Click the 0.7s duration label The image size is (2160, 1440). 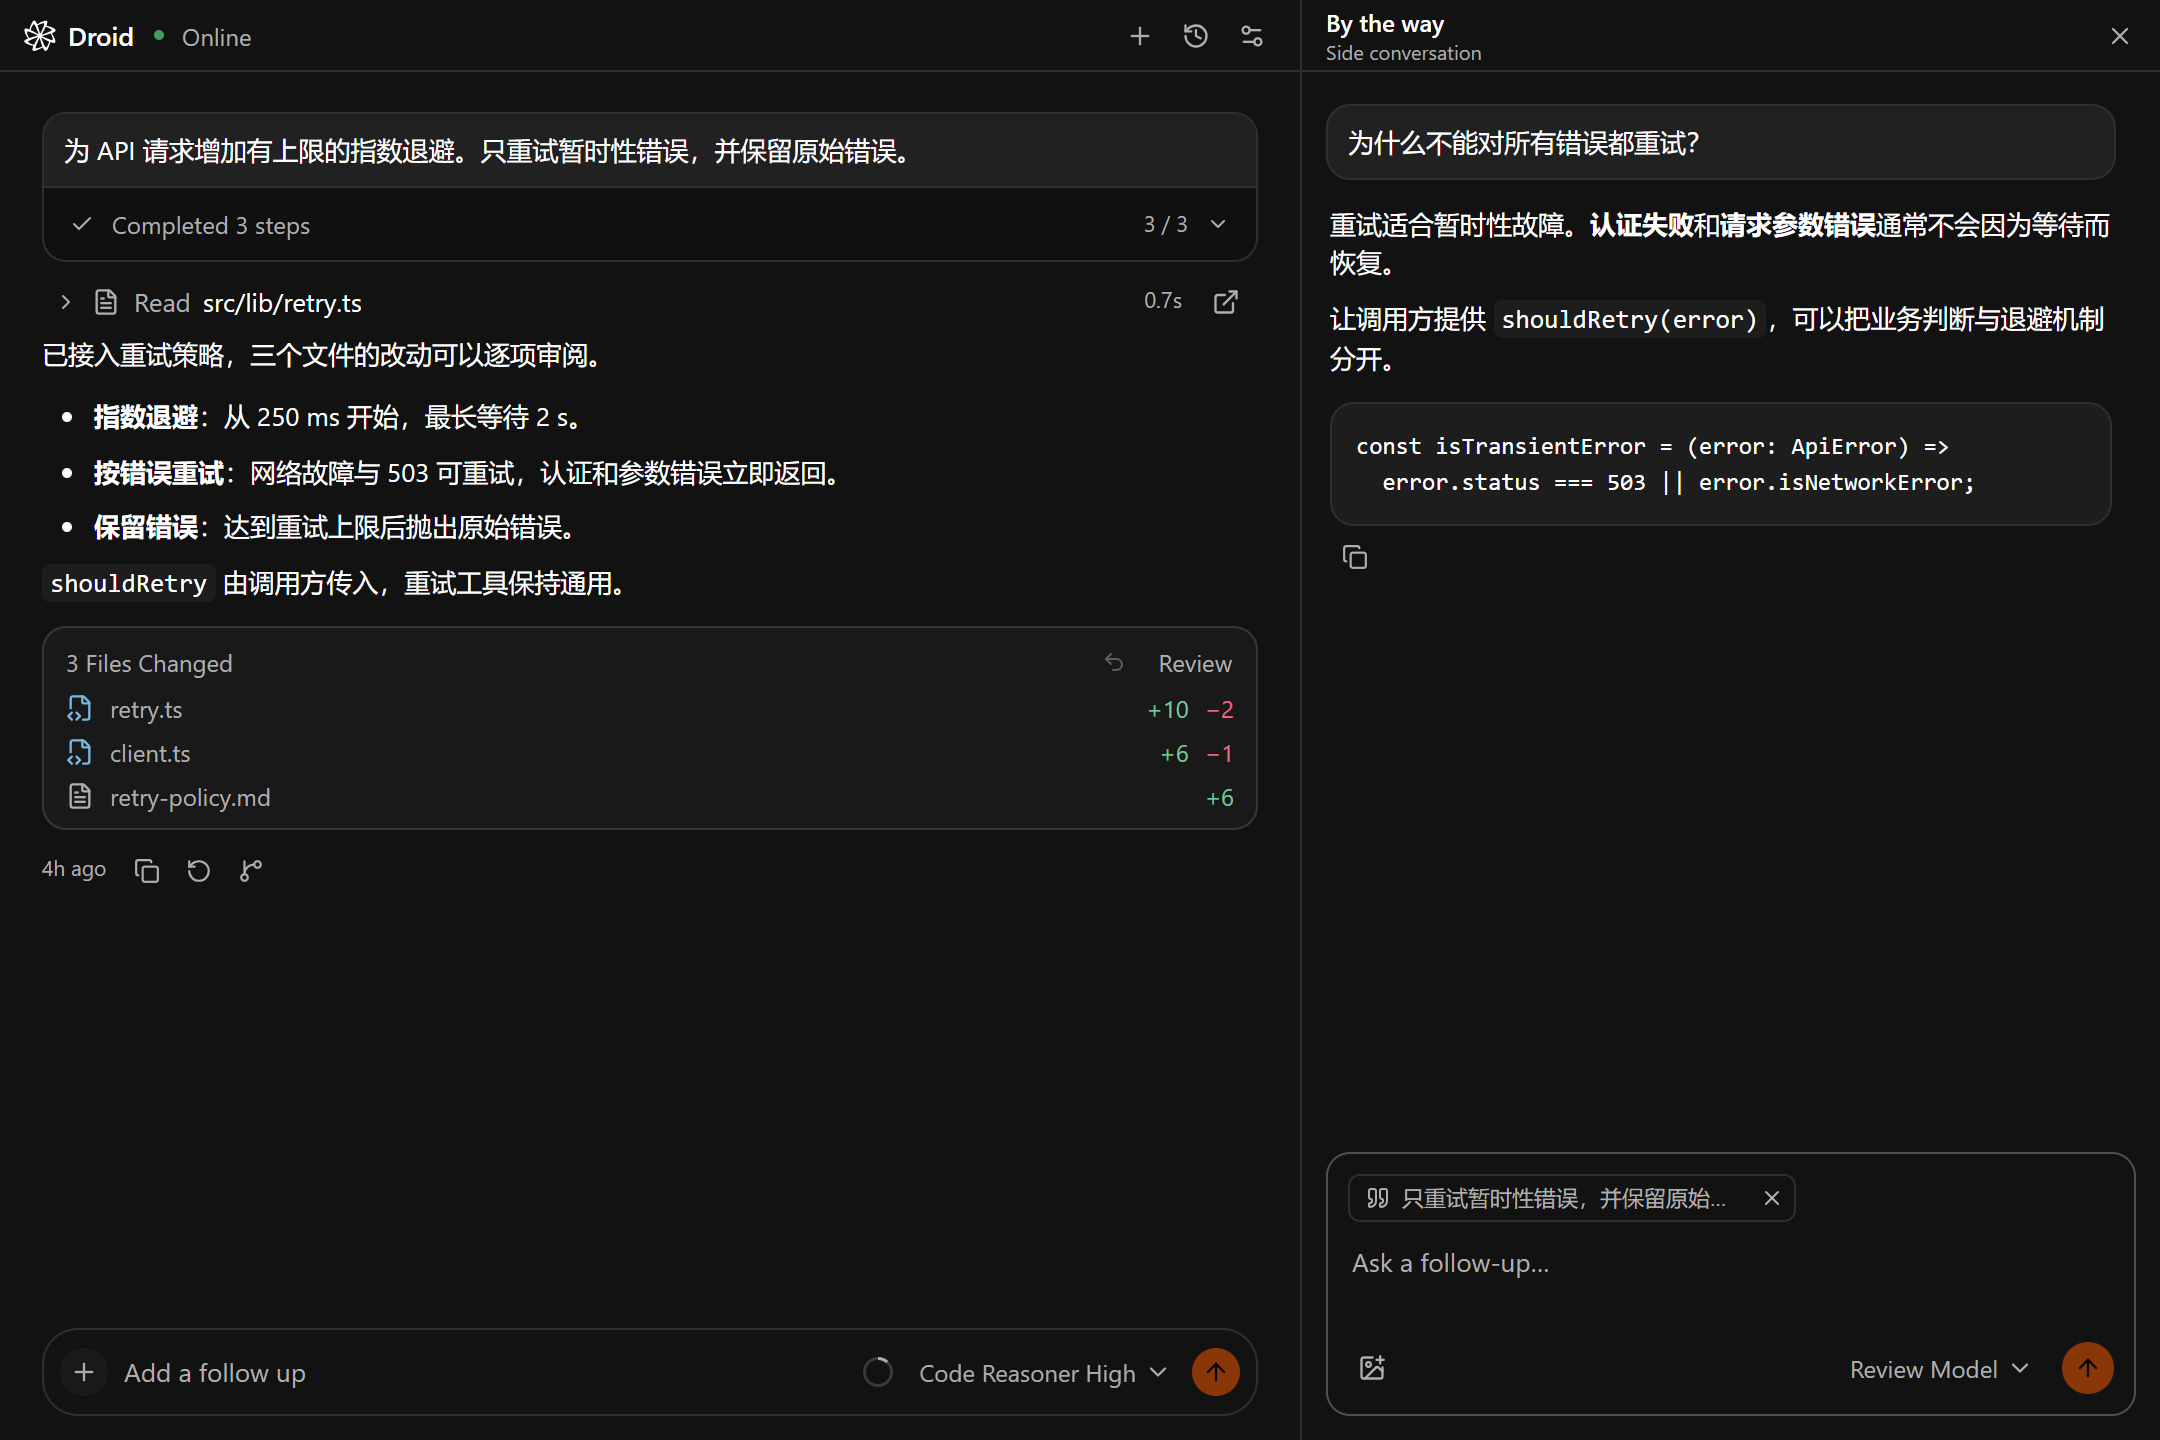pos(1163,300)
